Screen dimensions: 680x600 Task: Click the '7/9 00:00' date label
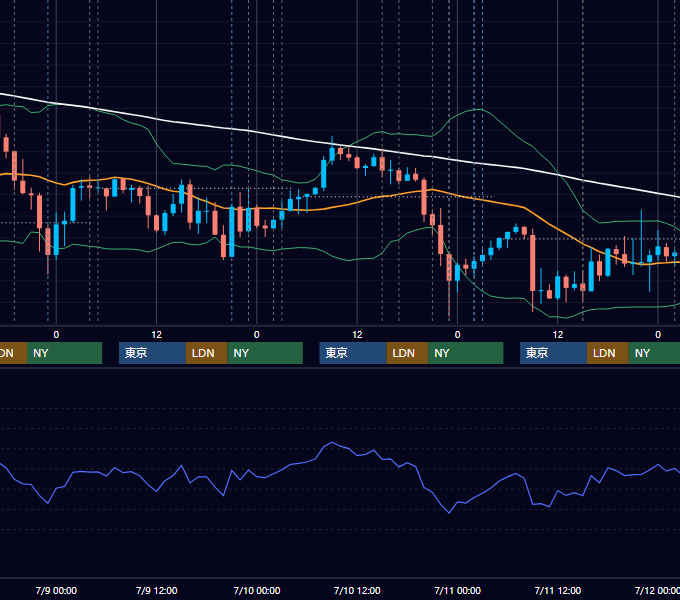56,590
